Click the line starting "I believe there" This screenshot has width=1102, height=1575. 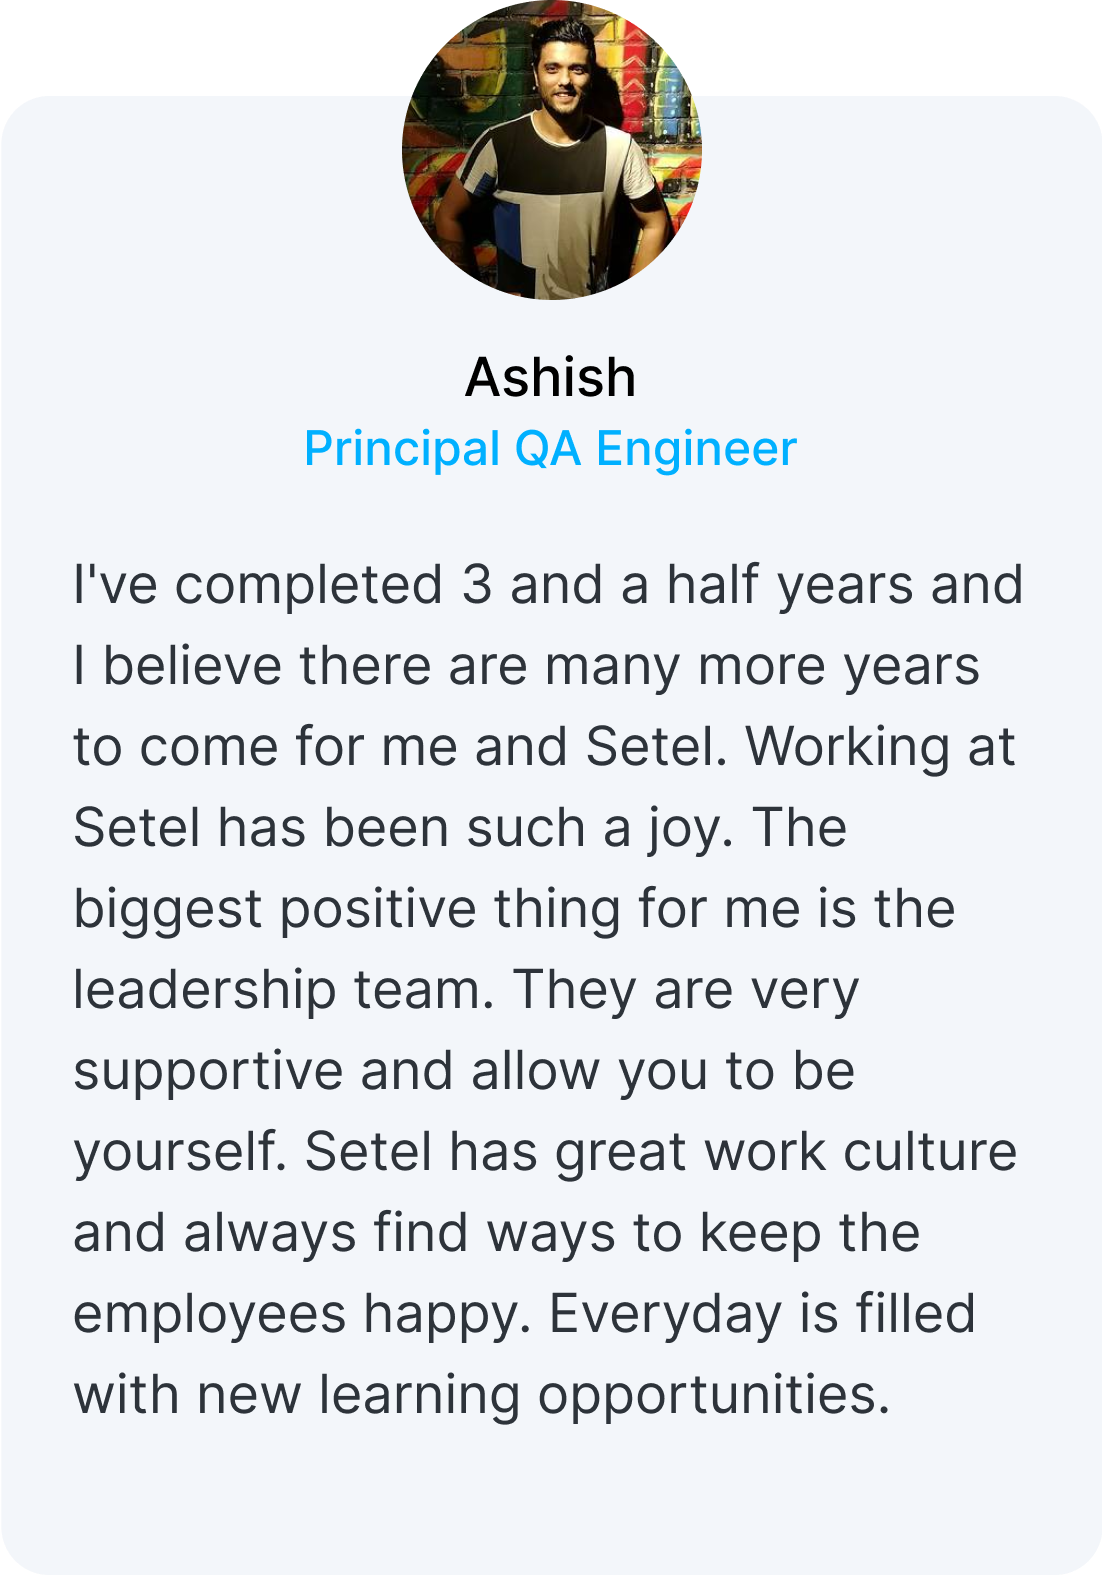click(x=527, y=666)
